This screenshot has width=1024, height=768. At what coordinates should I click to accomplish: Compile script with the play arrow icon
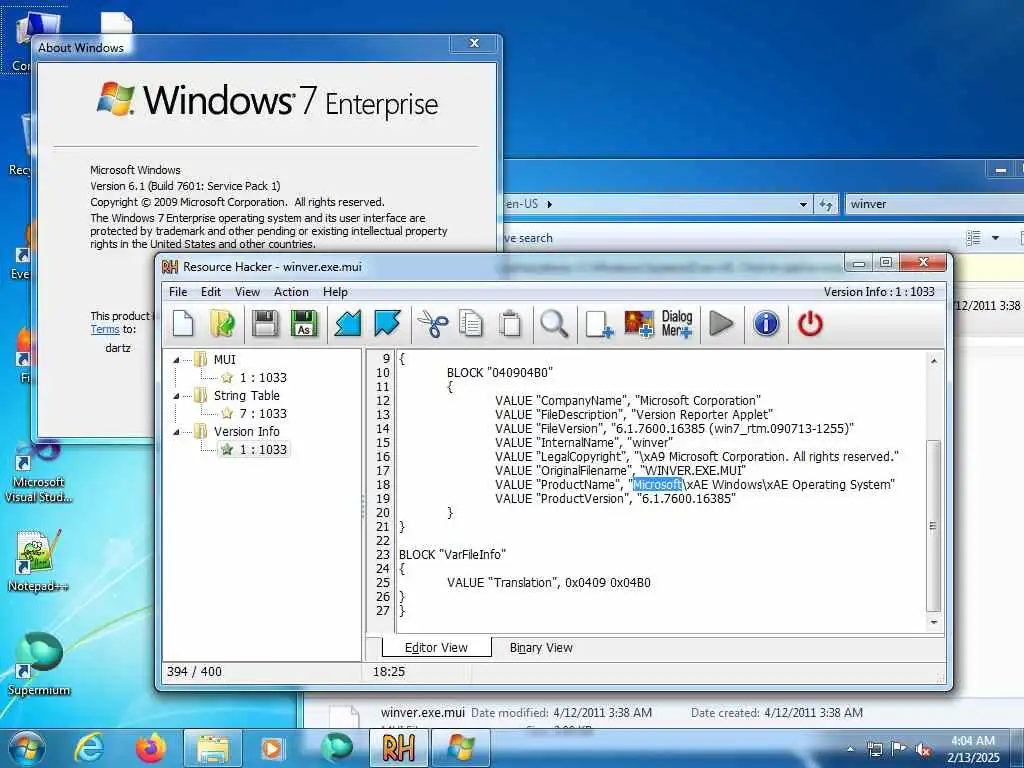pos(721,323)
